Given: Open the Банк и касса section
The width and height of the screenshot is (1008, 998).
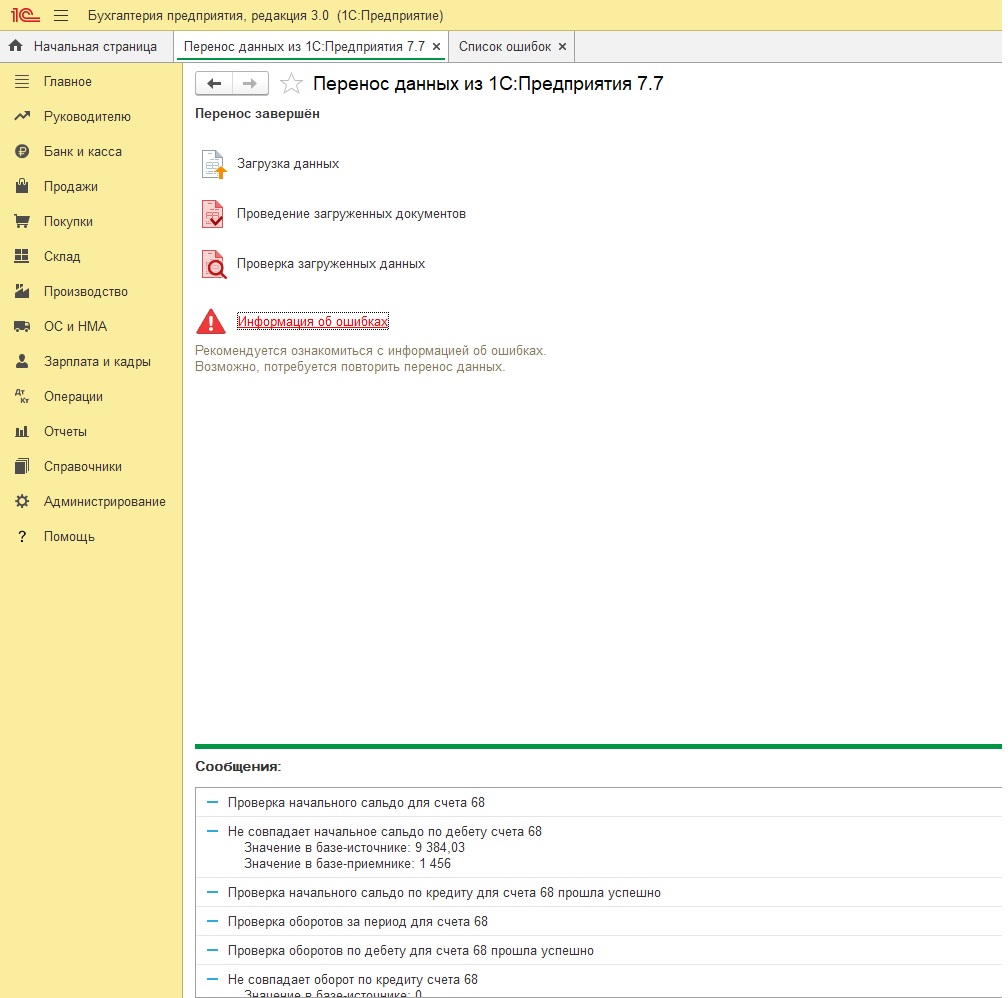Looking at the screenshot, I should [83, 152].
